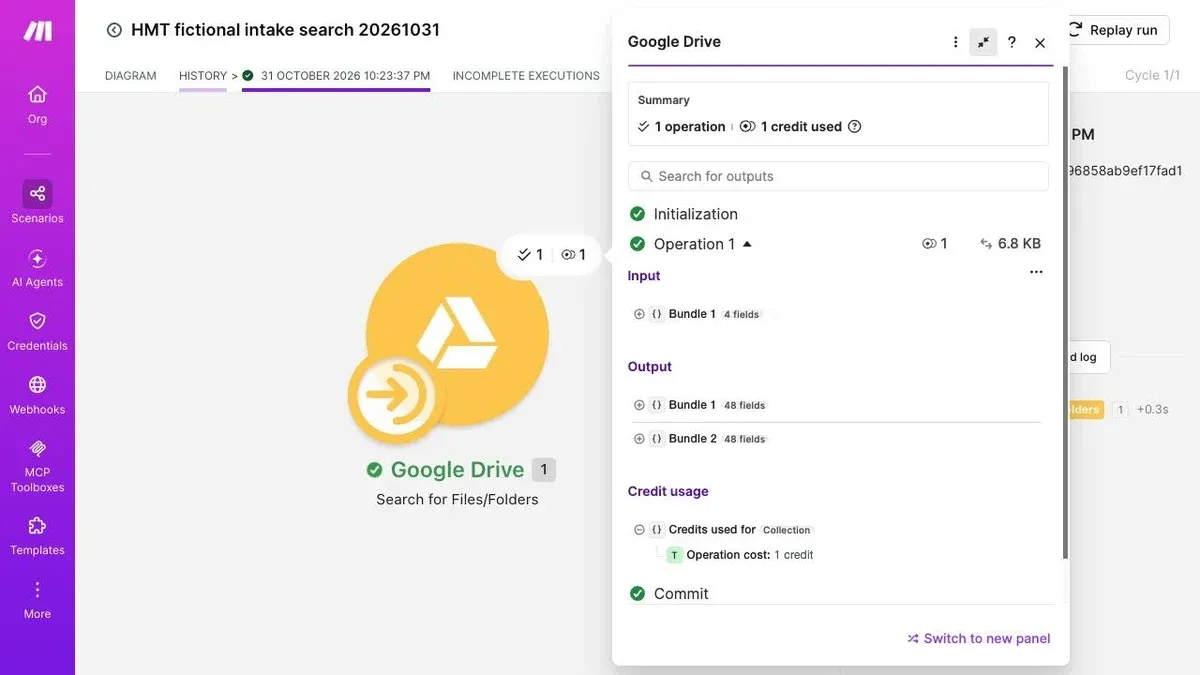Click the credit used info question icon

(x=854, y=127)
